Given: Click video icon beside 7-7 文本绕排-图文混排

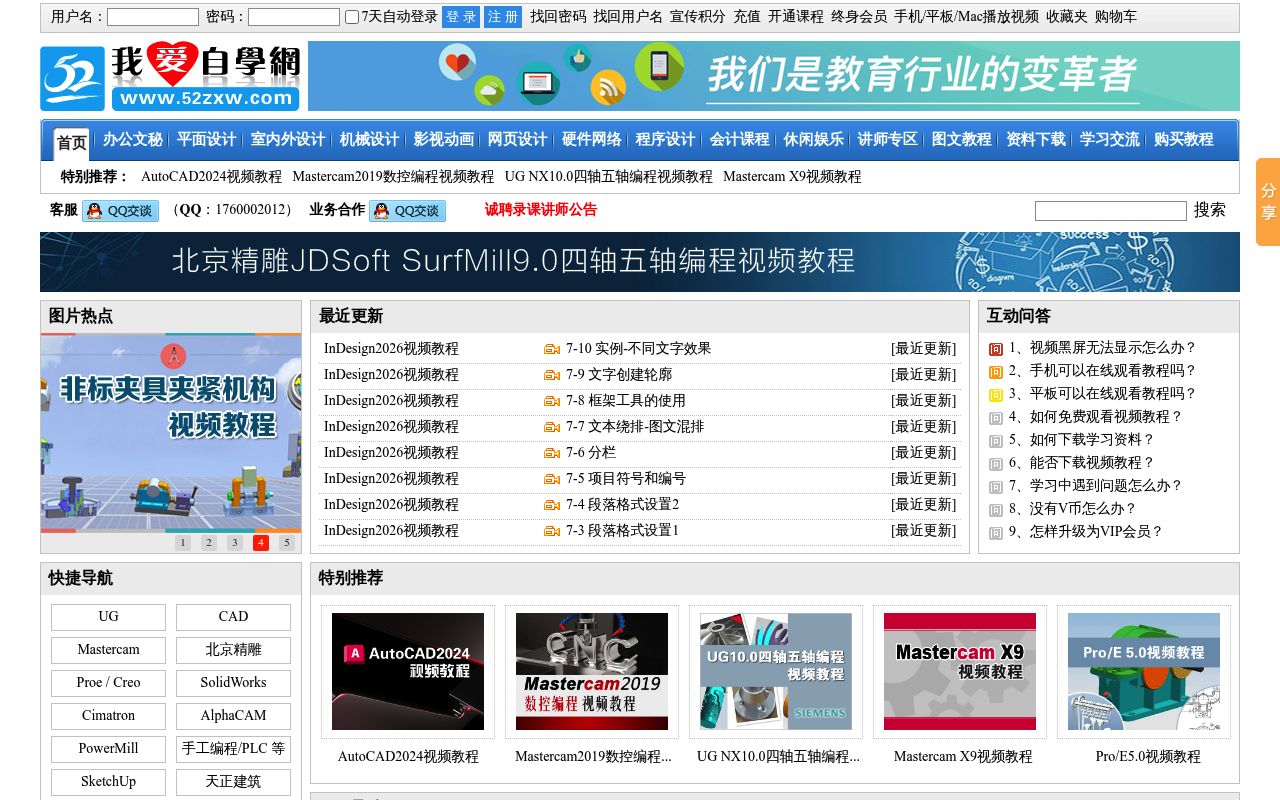Looking at the screenshot, I should coord(552,427).
